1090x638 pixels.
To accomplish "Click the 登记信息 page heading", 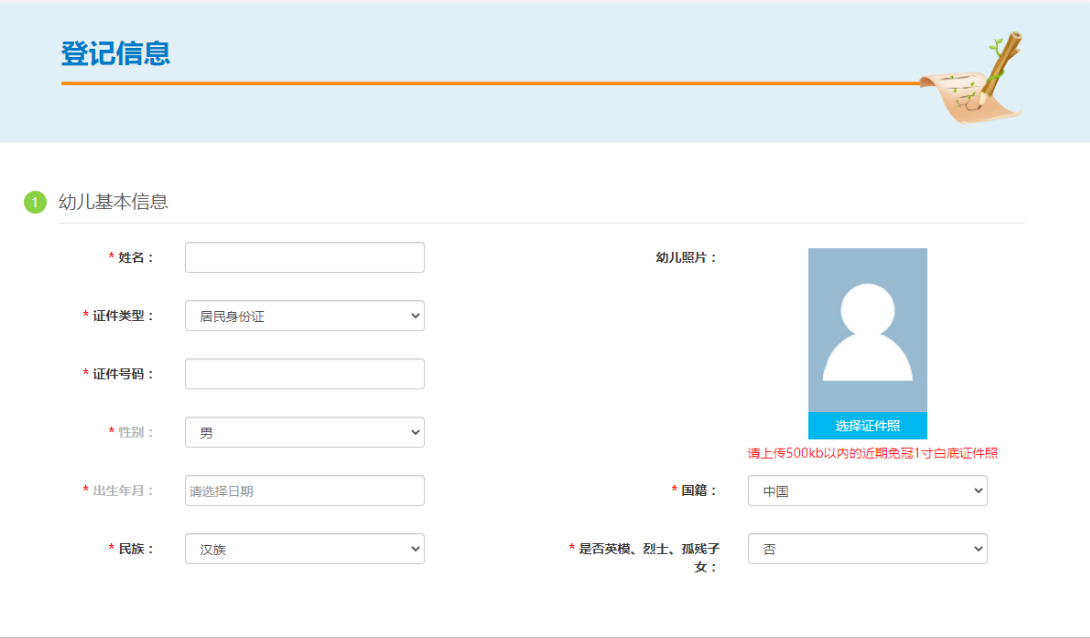I will click(x=116, y=53).
